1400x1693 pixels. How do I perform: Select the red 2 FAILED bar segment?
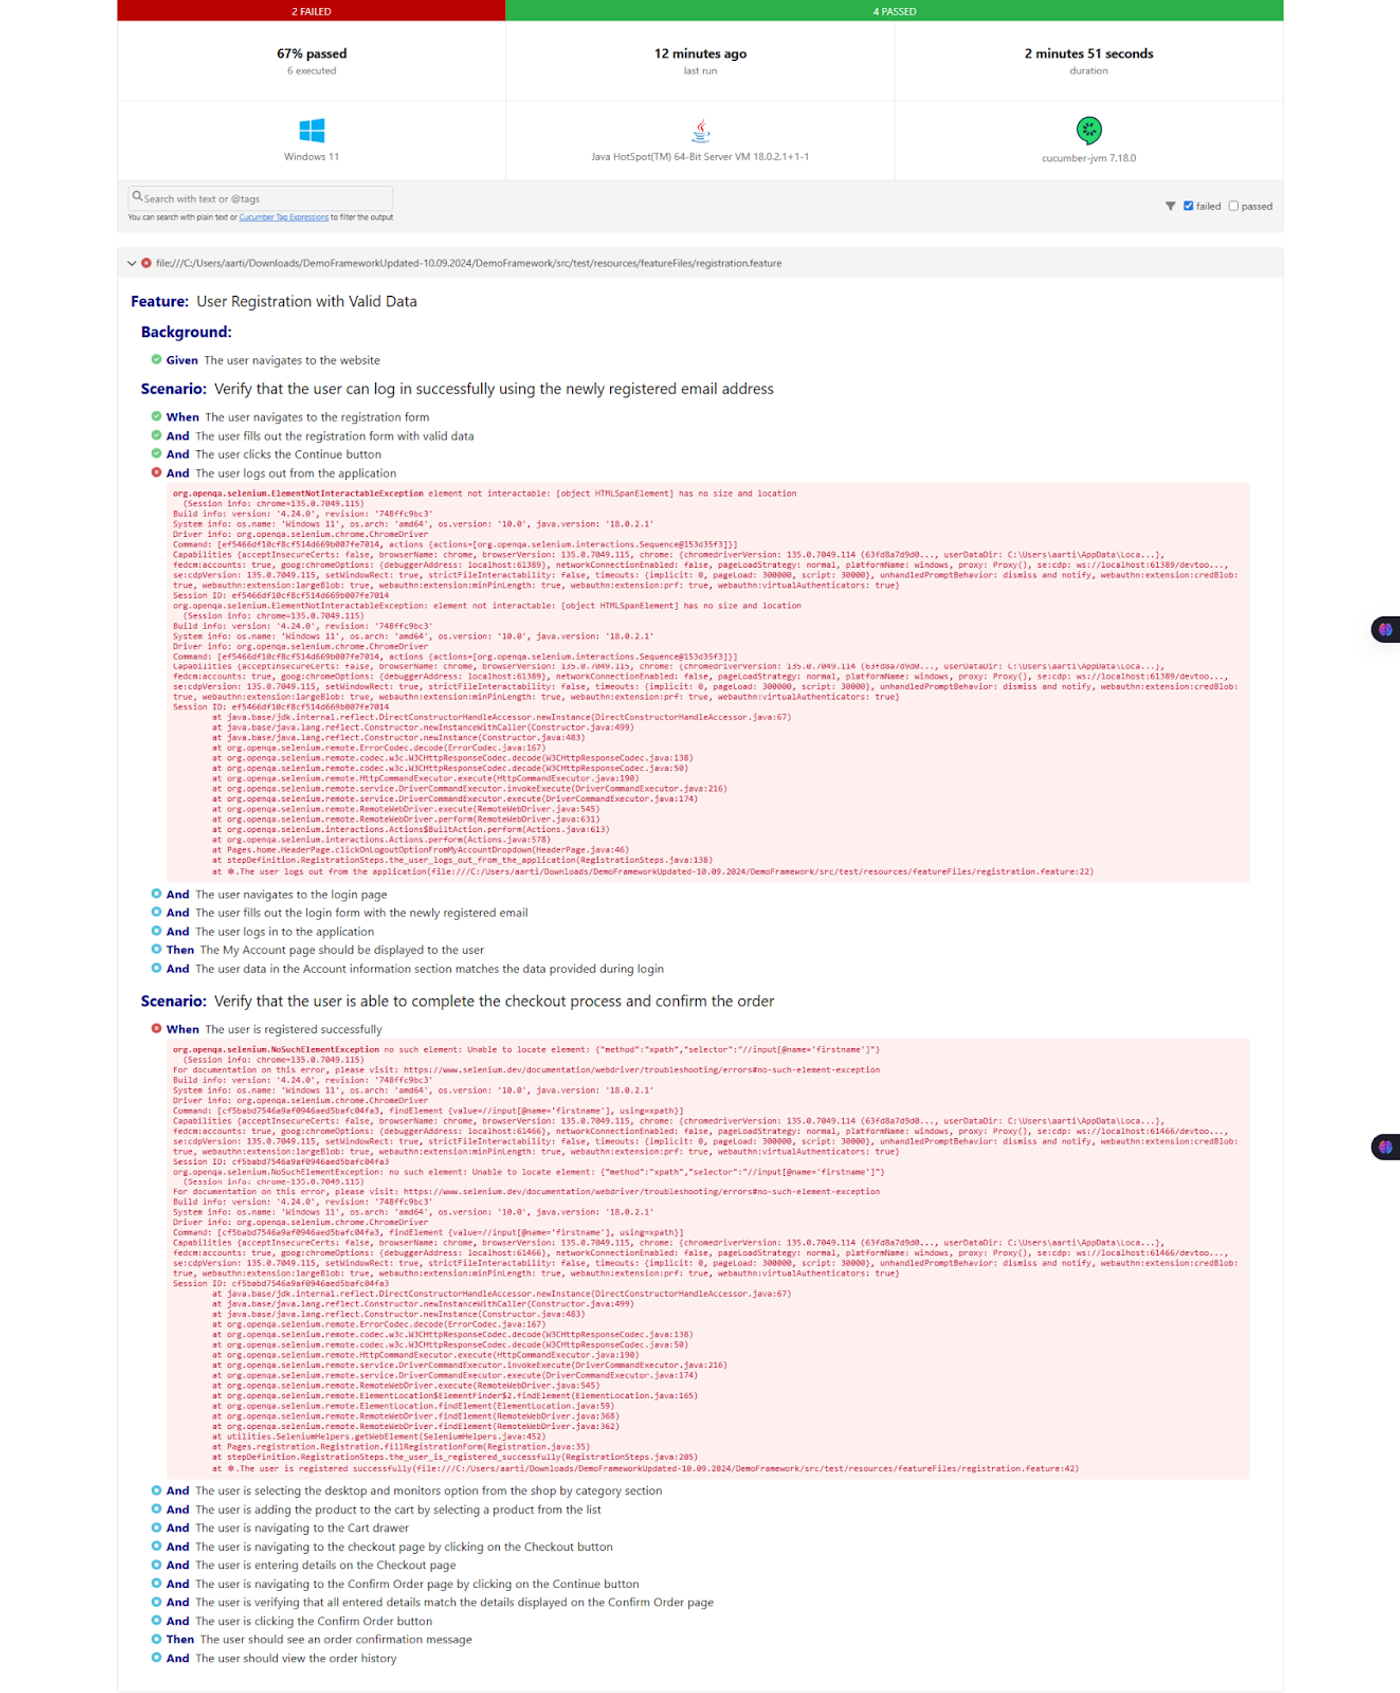coord(311,11)
